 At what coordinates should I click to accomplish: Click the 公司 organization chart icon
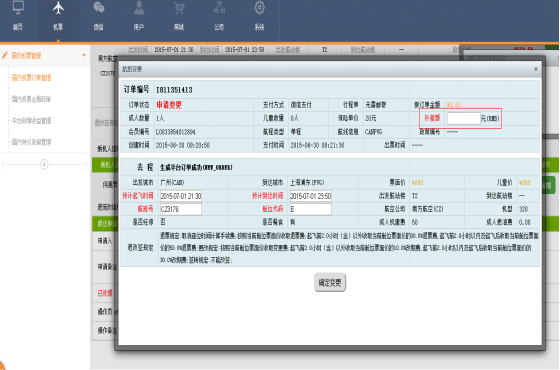219,8
